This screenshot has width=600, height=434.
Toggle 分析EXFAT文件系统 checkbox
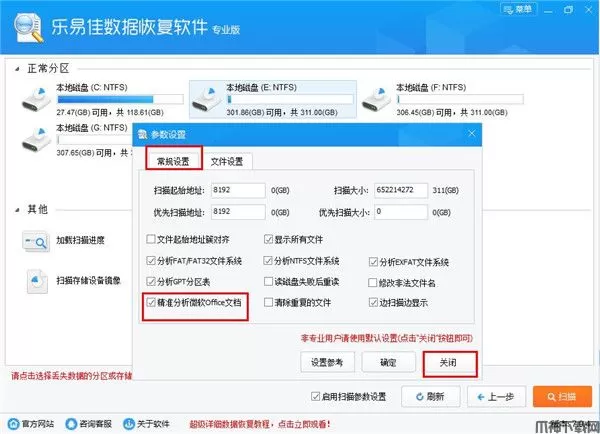coord(373,262)
